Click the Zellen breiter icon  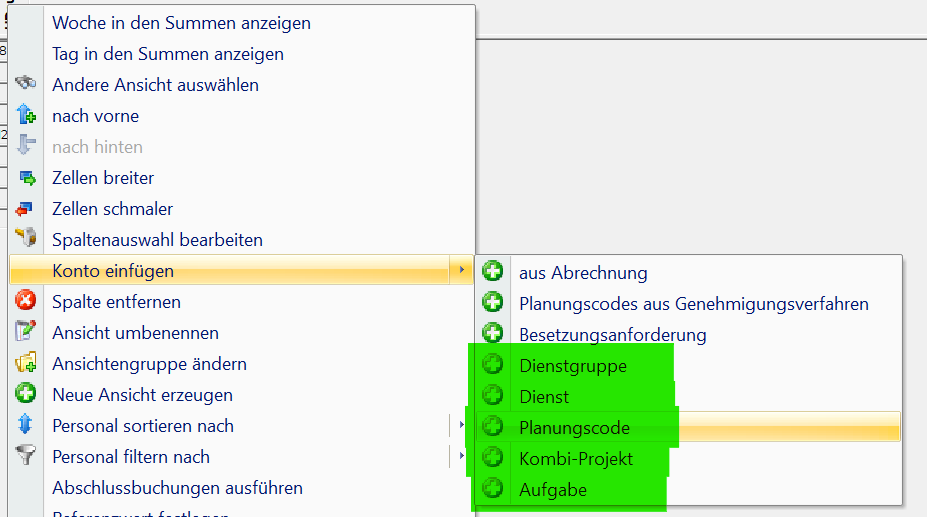(26, 178)
